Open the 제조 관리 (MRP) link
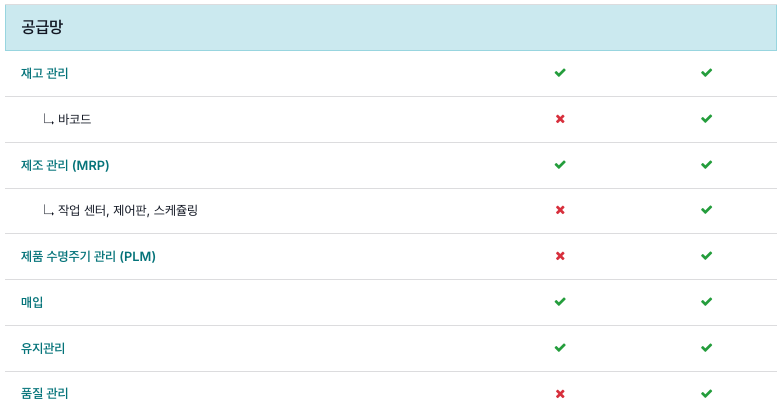 [65, 165]
